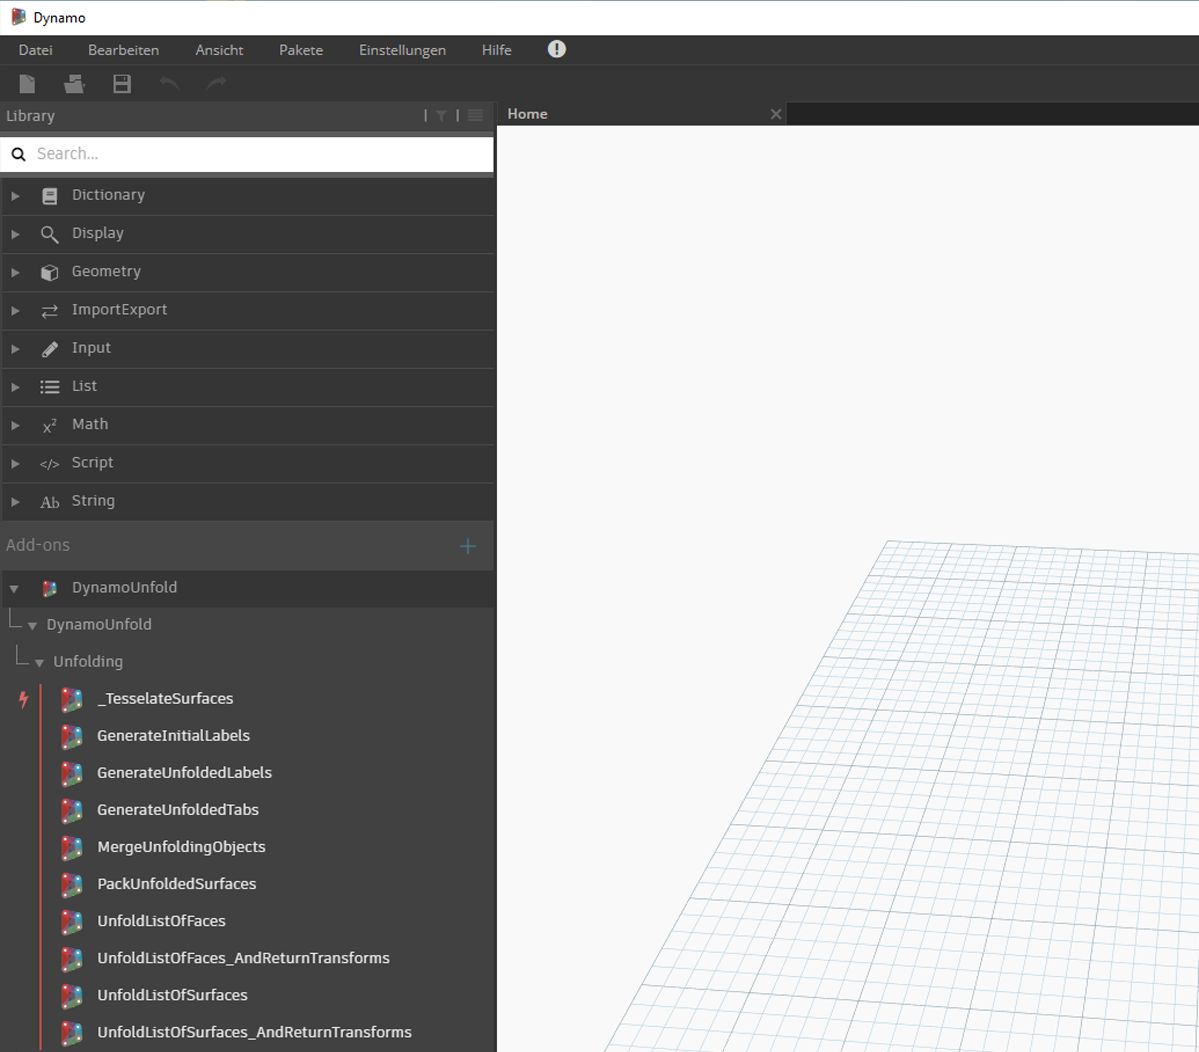Click the Open file toolbar icon
Image resolution: width=1199 pixels, height=1052 pixels.
(x=74, y=83)
